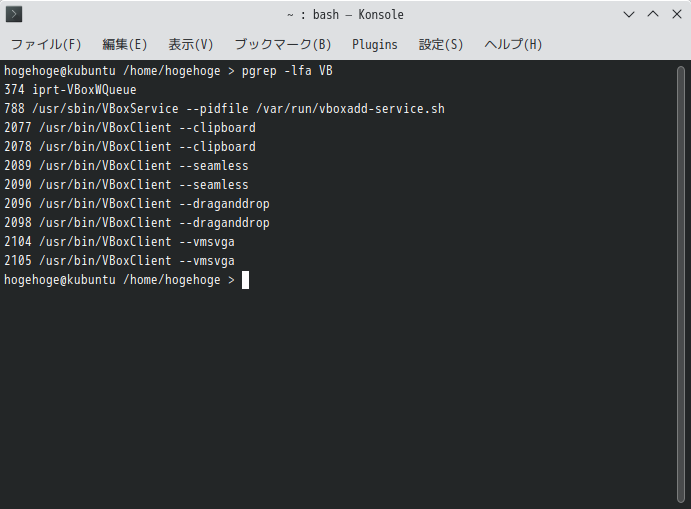Viewport: 691px width, 509px height.
Task: Open the 編集(E) menu
Action: (x=124, y=45)
